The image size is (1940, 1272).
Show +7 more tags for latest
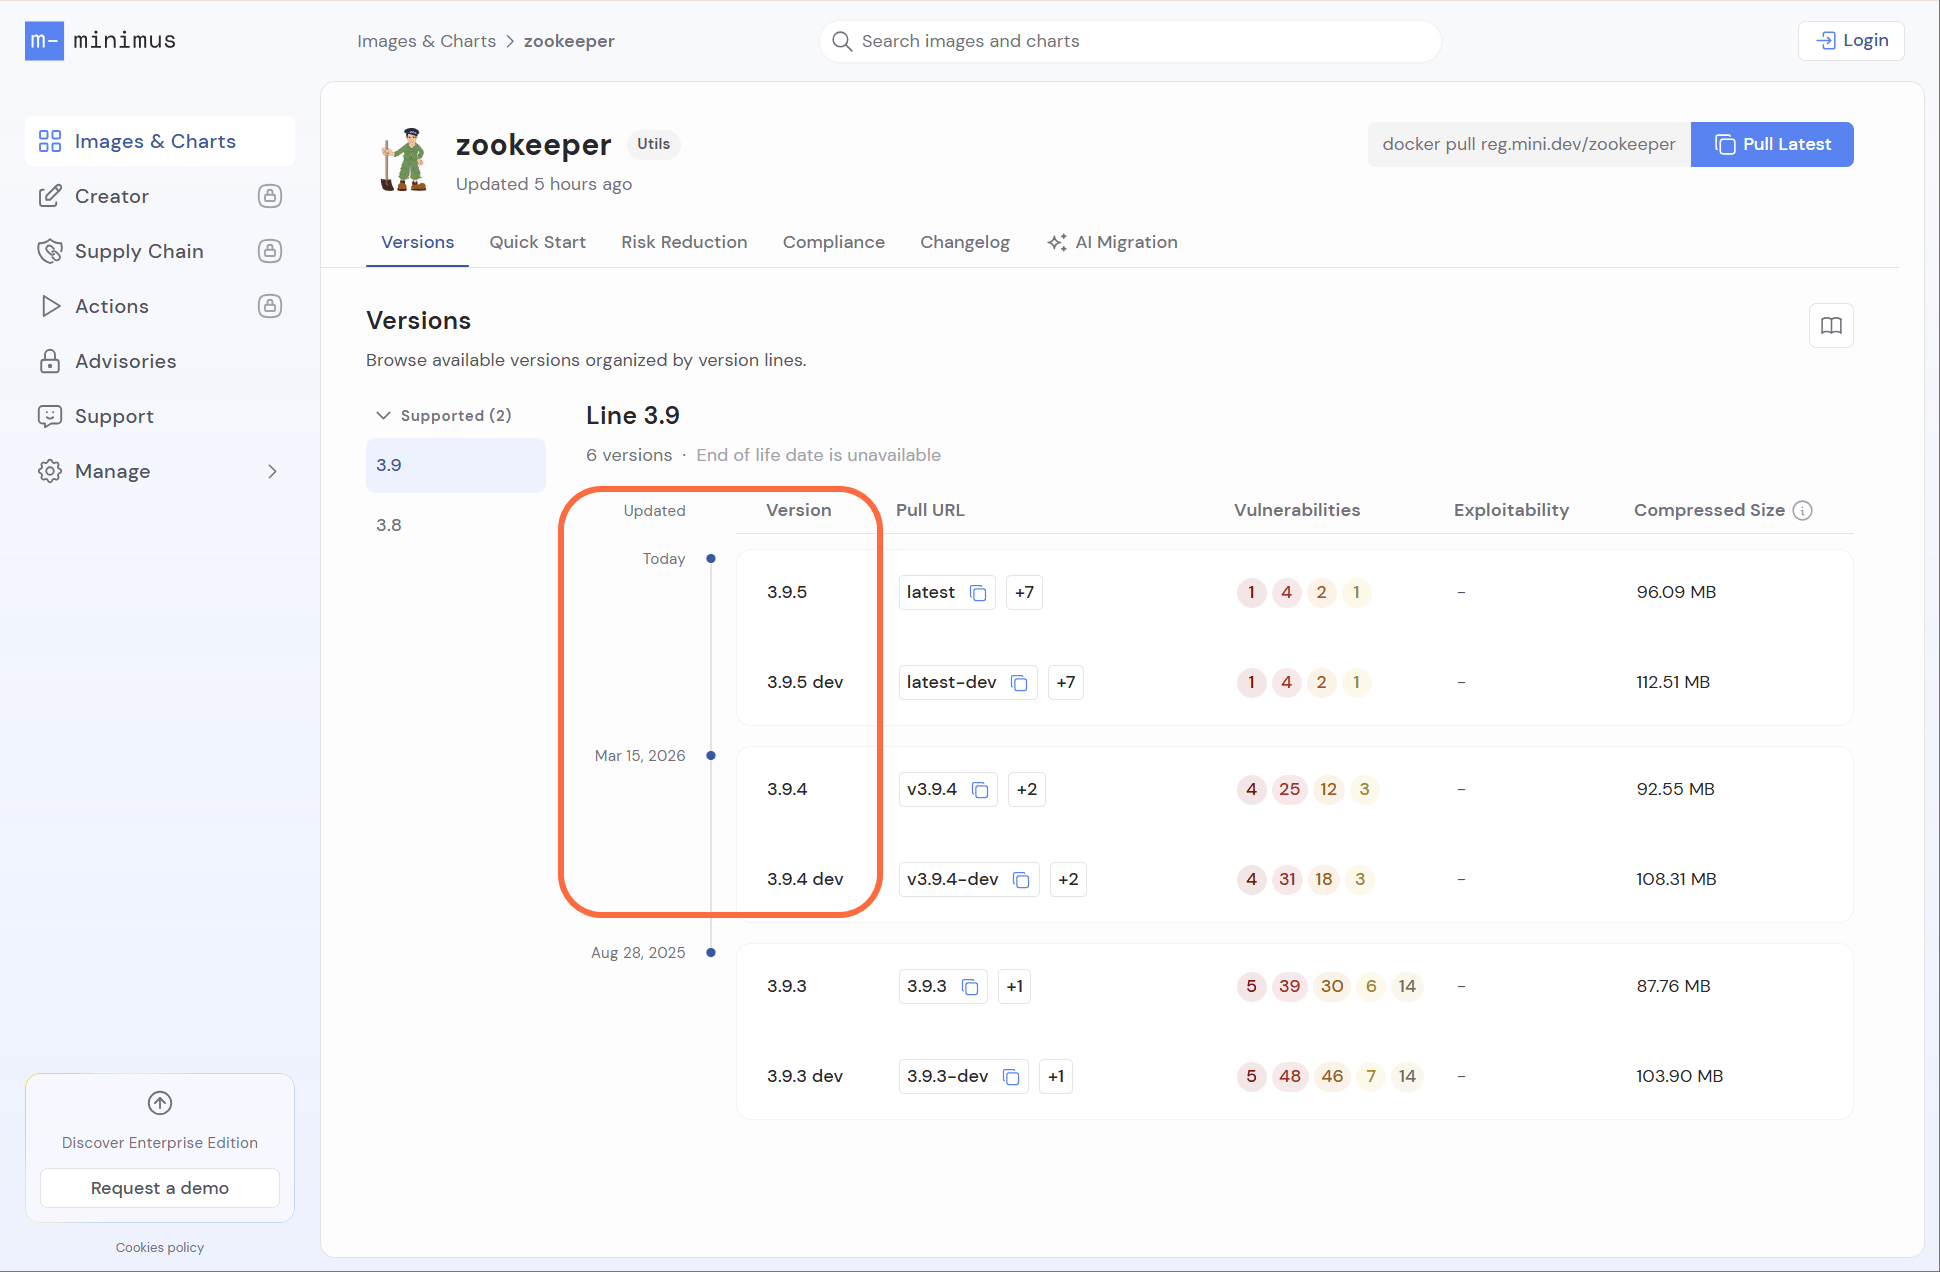click(1024, 593)
